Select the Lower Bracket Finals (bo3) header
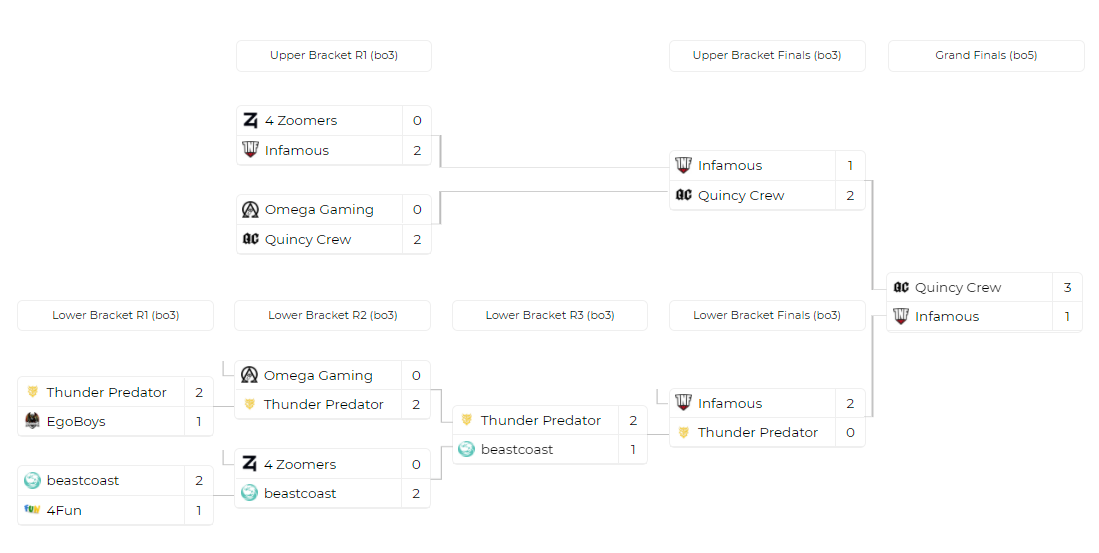This screenshot has height=553, width=1099. [767, 316]
